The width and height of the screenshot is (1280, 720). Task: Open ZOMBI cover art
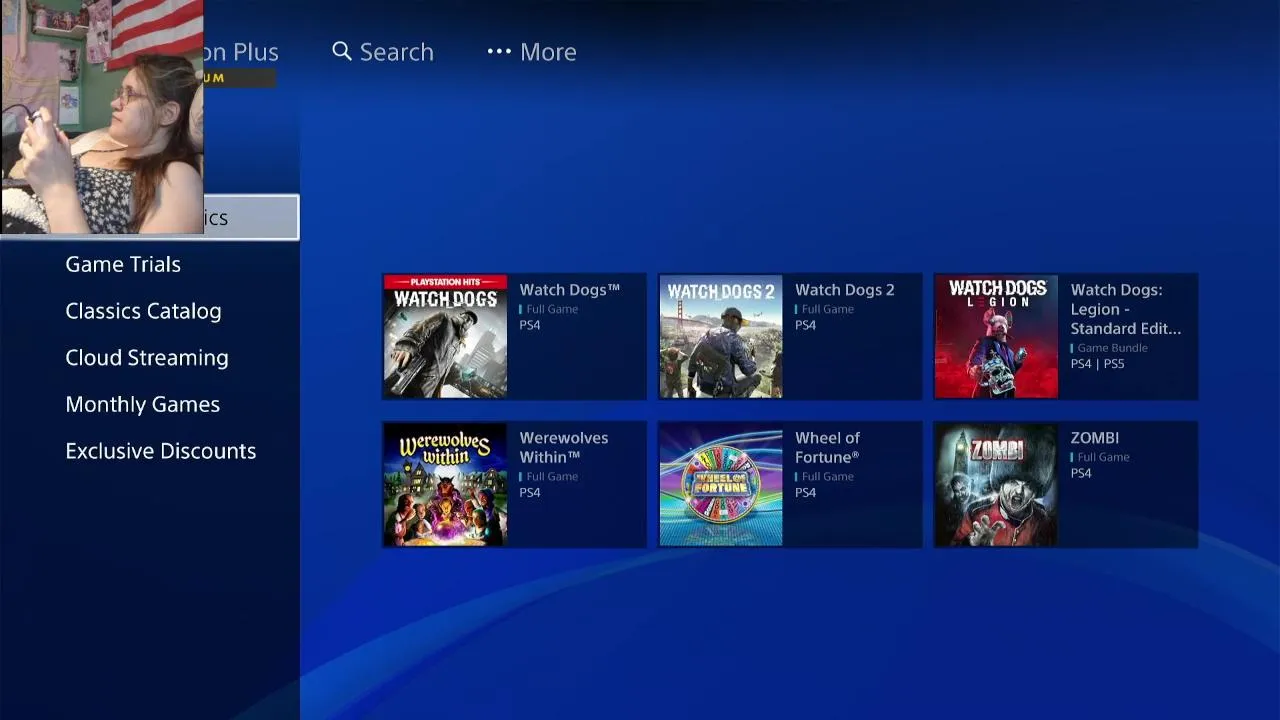coord(996,484)
